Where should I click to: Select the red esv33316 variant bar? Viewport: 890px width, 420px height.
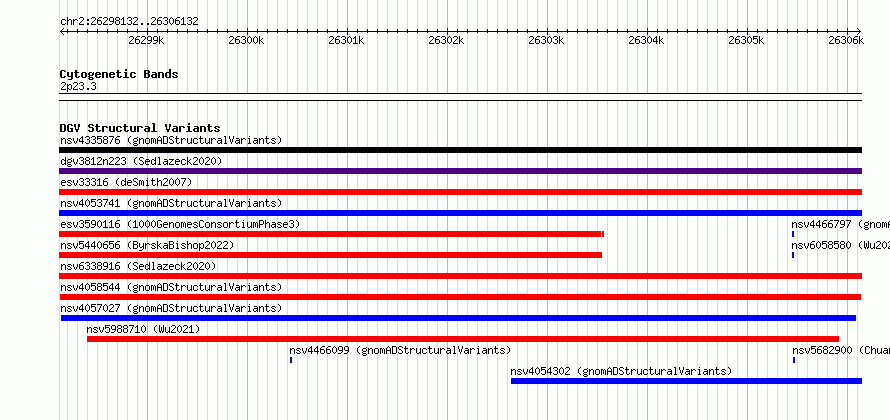[460, 192]
